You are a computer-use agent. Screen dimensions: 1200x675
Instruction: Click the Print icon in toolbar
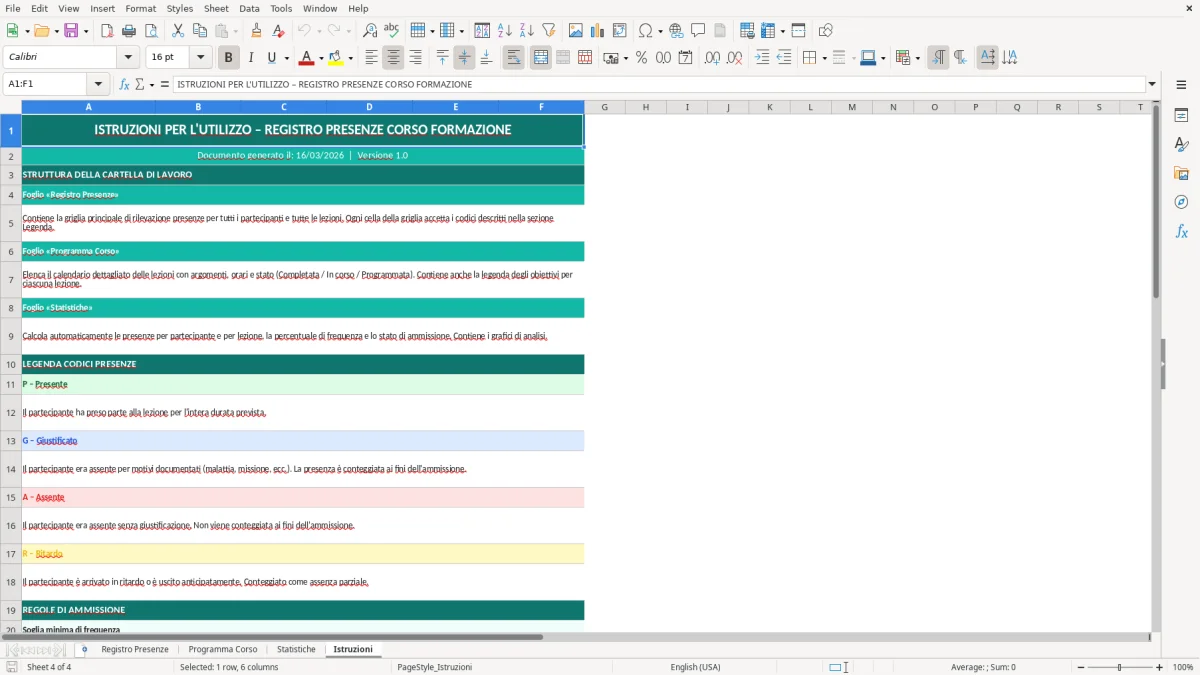click(x=129, y=31)
